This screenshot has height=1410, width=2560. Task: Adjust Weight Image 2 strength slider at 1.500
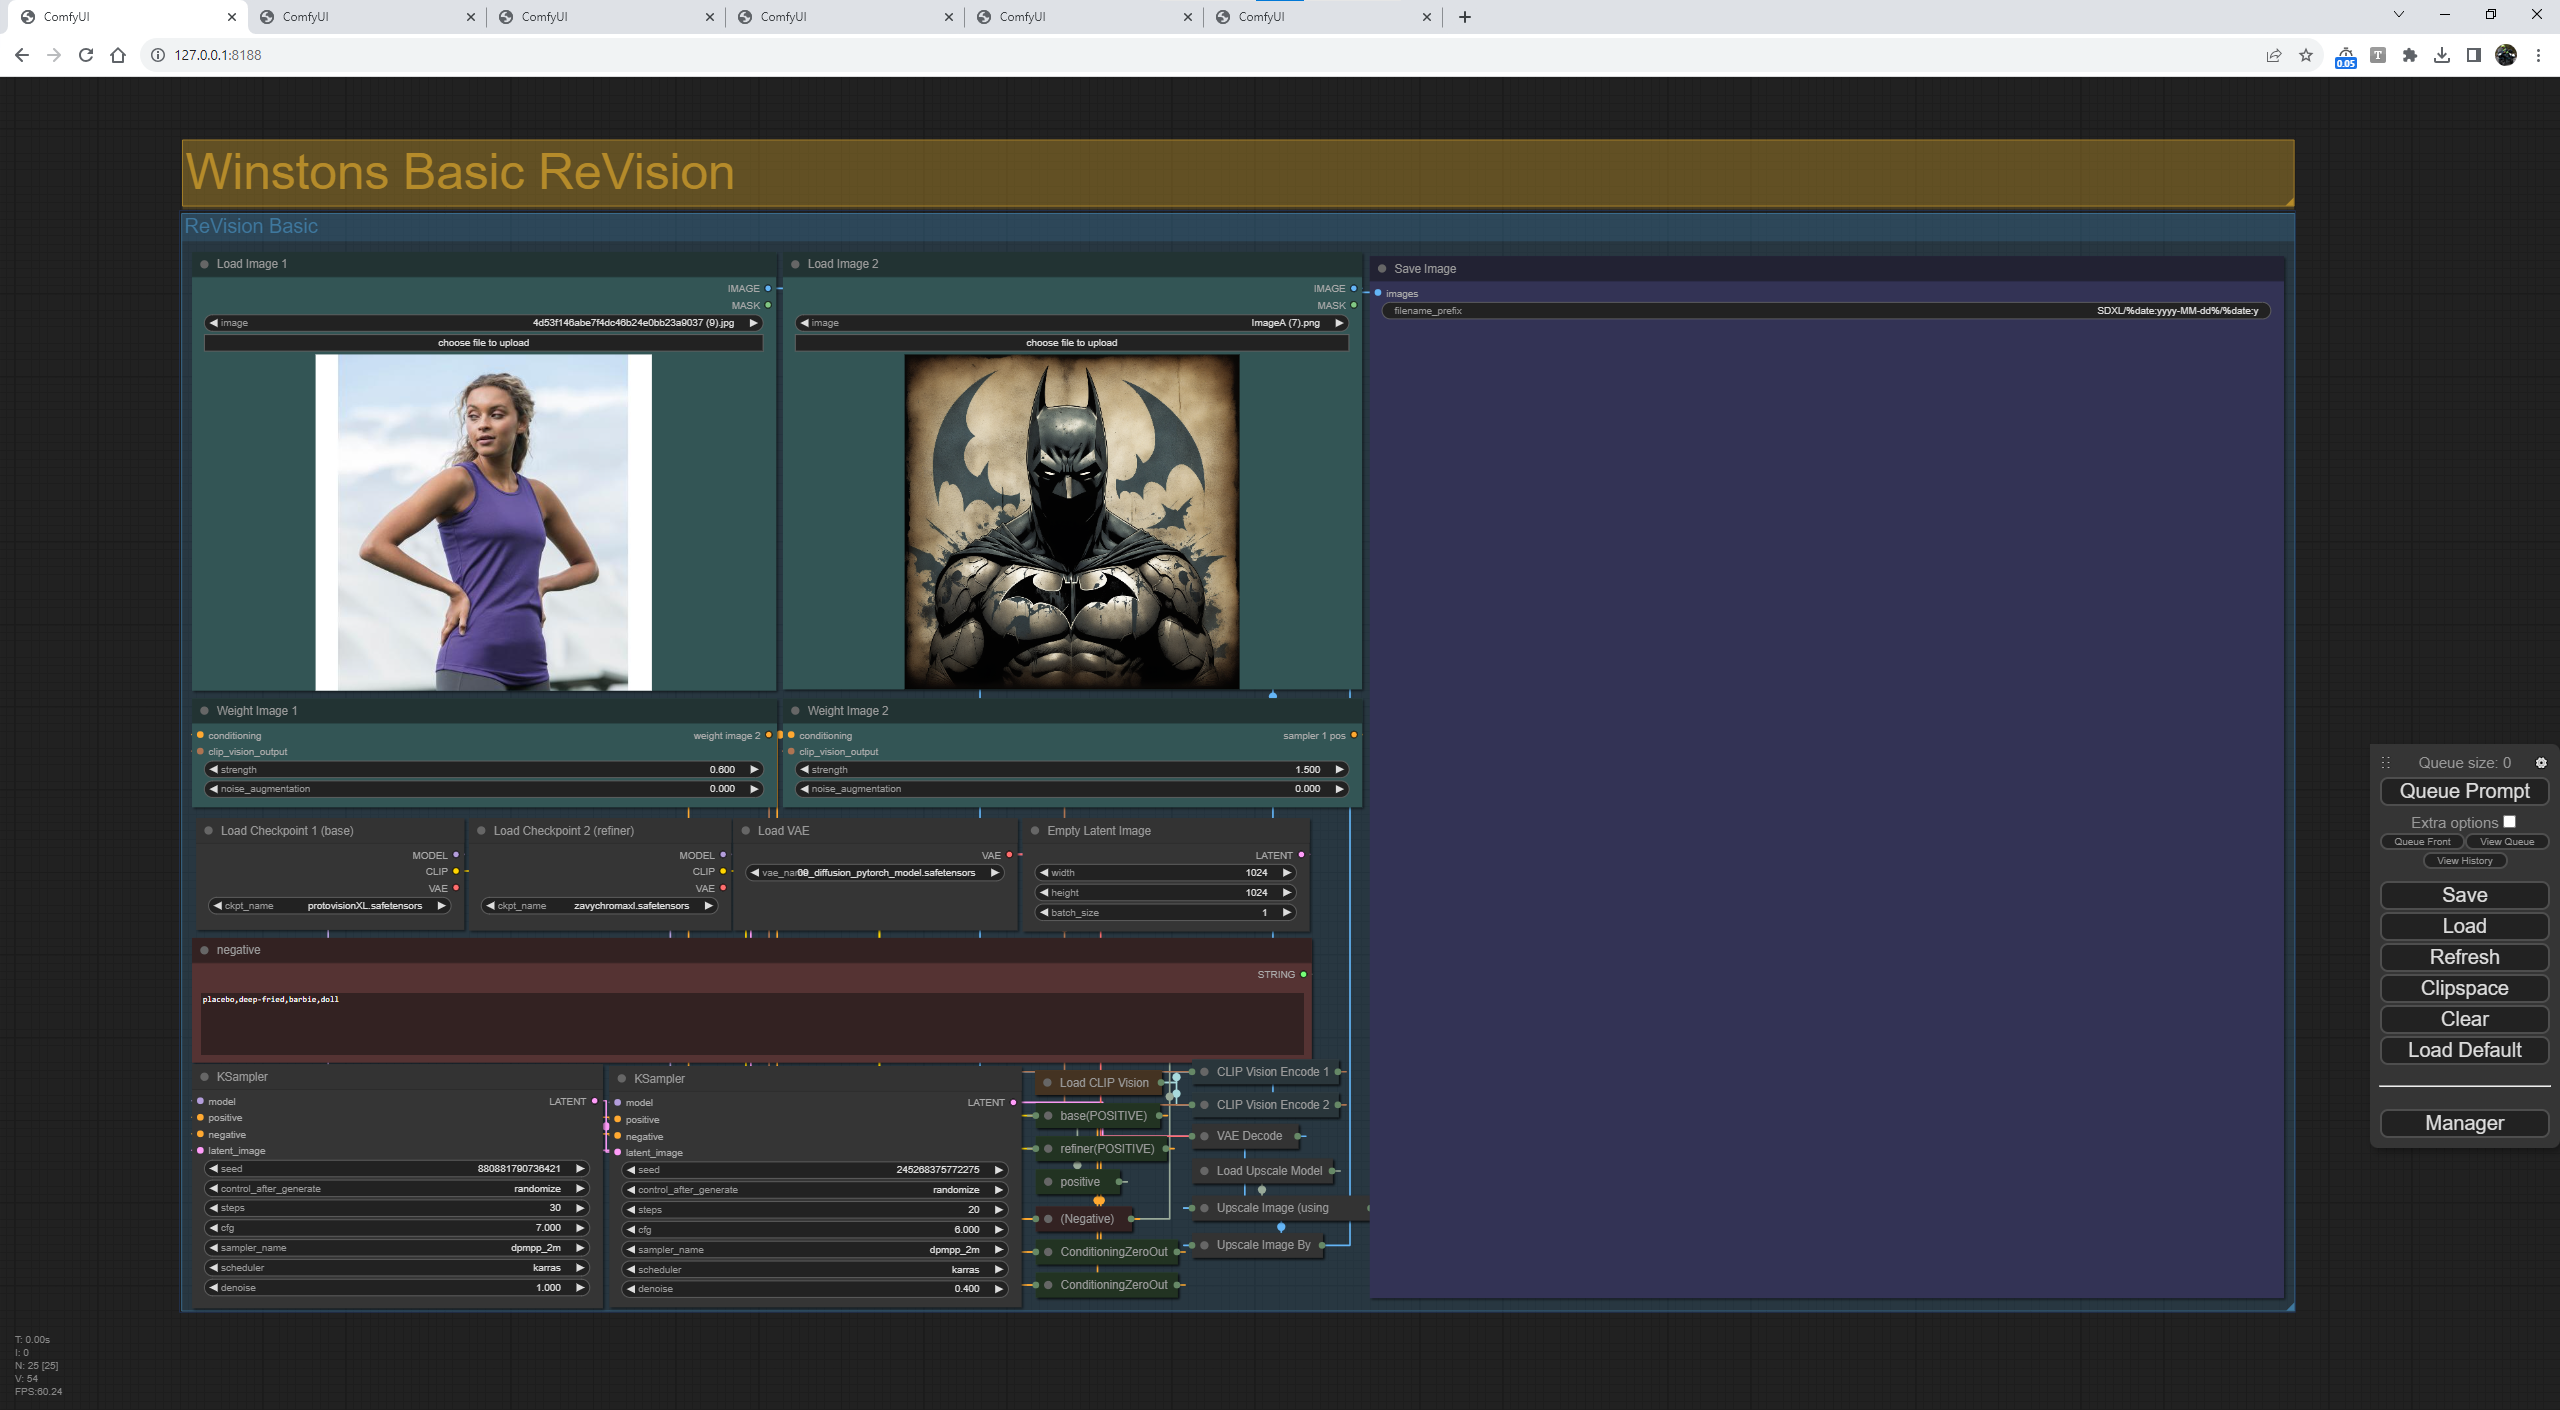pos(1071,770)
